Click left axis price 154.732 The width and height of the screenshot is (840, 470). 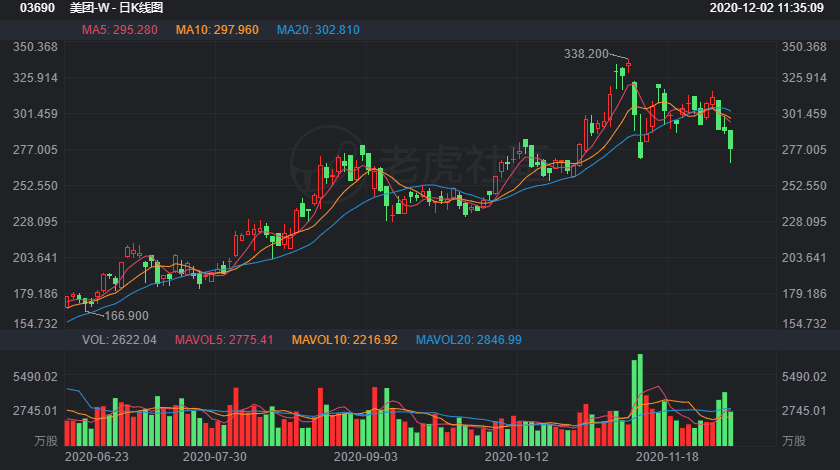tap(35, 324)
